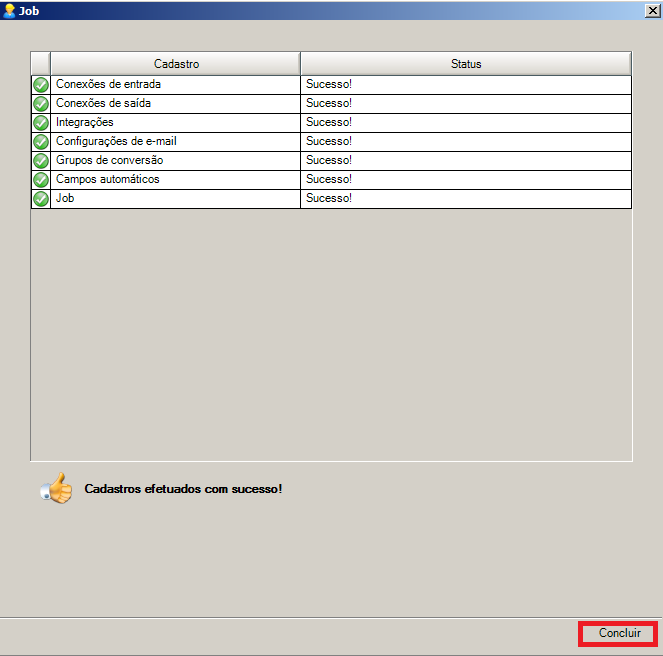
Task: Click the green check icon beside Conexões de entrada
Action: [41, 85]
